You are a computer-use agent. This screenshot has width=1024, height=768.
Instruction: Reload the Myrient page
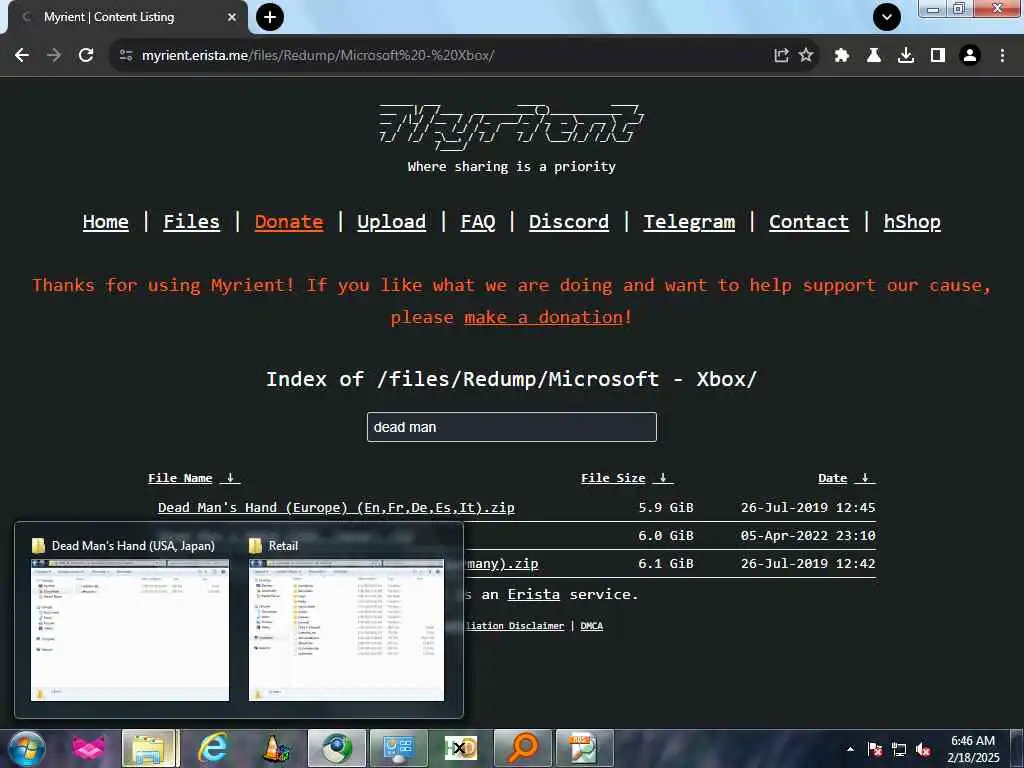pos(86,55)
